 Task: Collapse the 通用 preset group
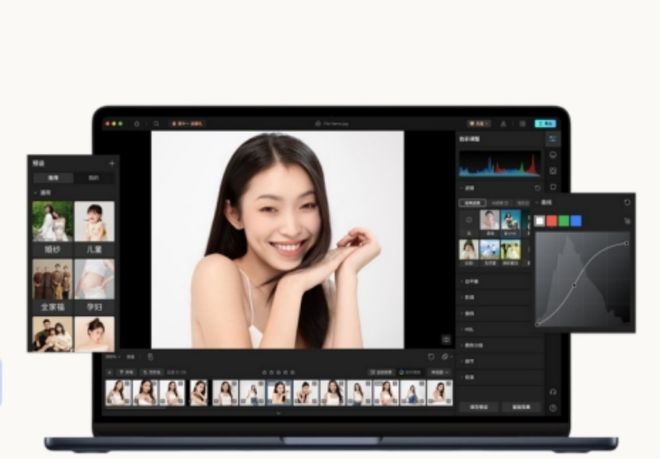[36, 192]
